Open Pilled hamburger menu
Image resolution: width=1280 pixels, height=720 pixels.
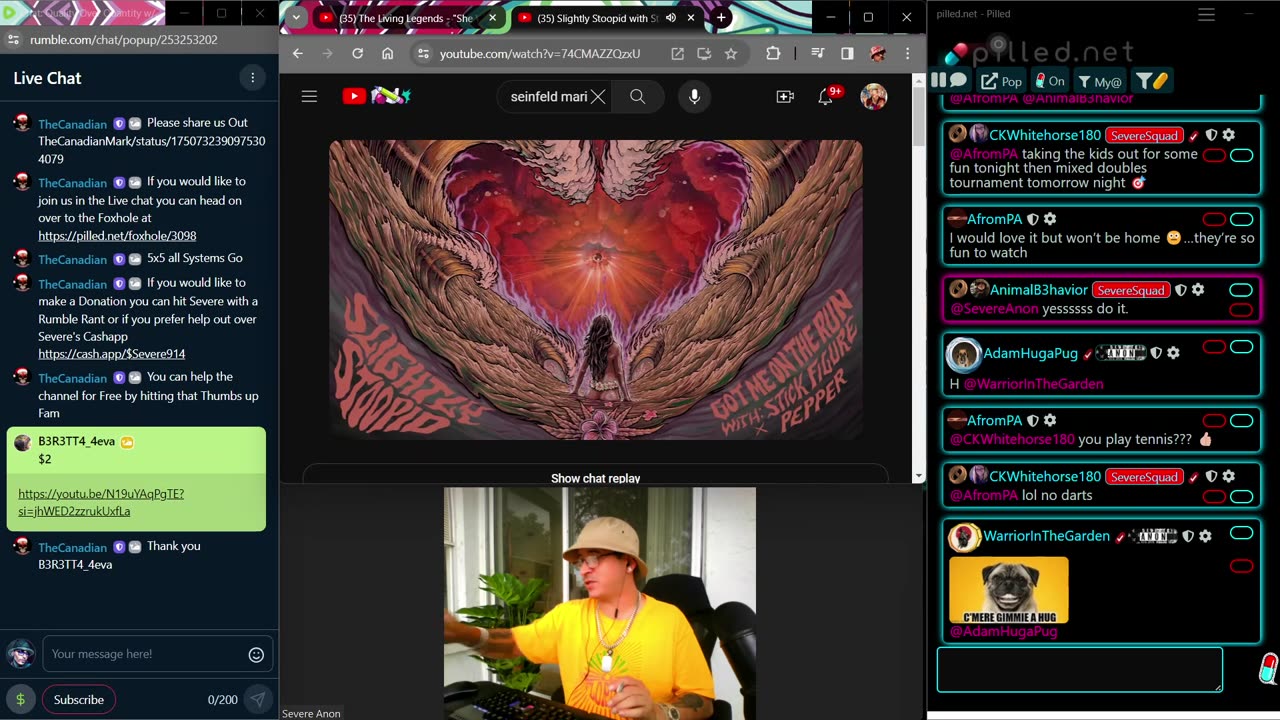1207,14
